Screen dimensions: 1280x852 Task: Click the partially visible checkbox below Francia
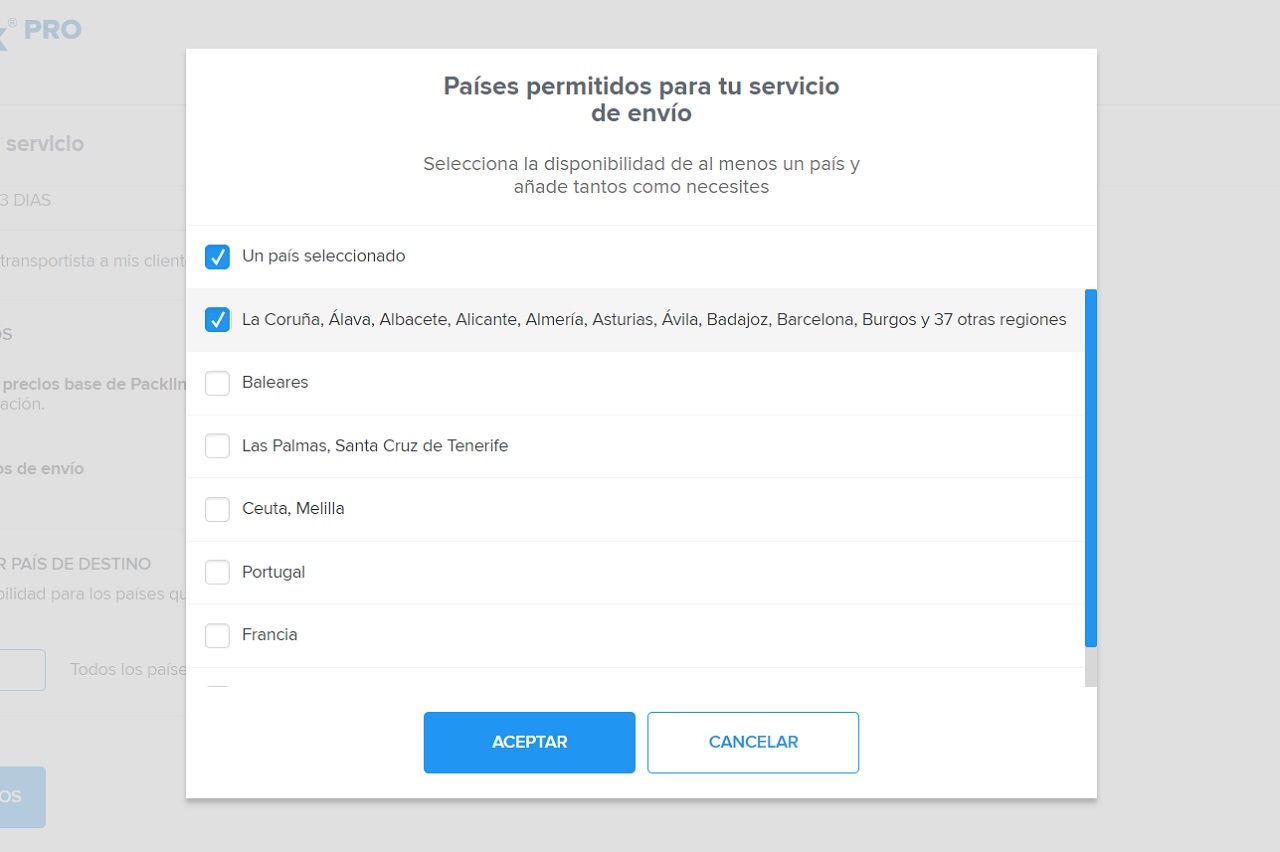point(217,686)
